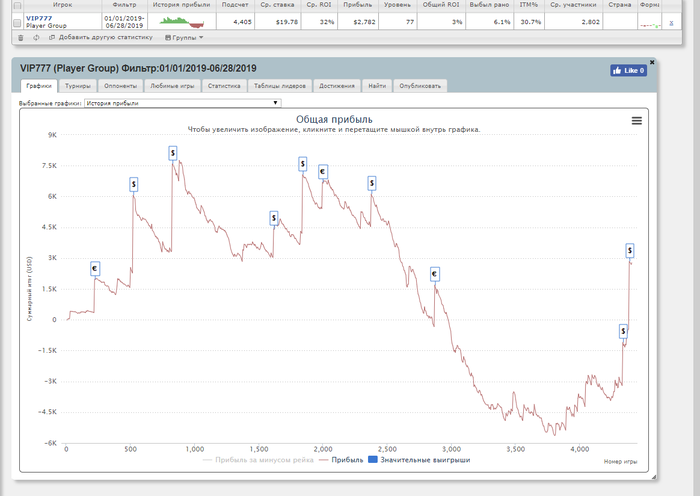Open the 'Статистика' tab
This screenshot has height=496, width=700.
224,86
